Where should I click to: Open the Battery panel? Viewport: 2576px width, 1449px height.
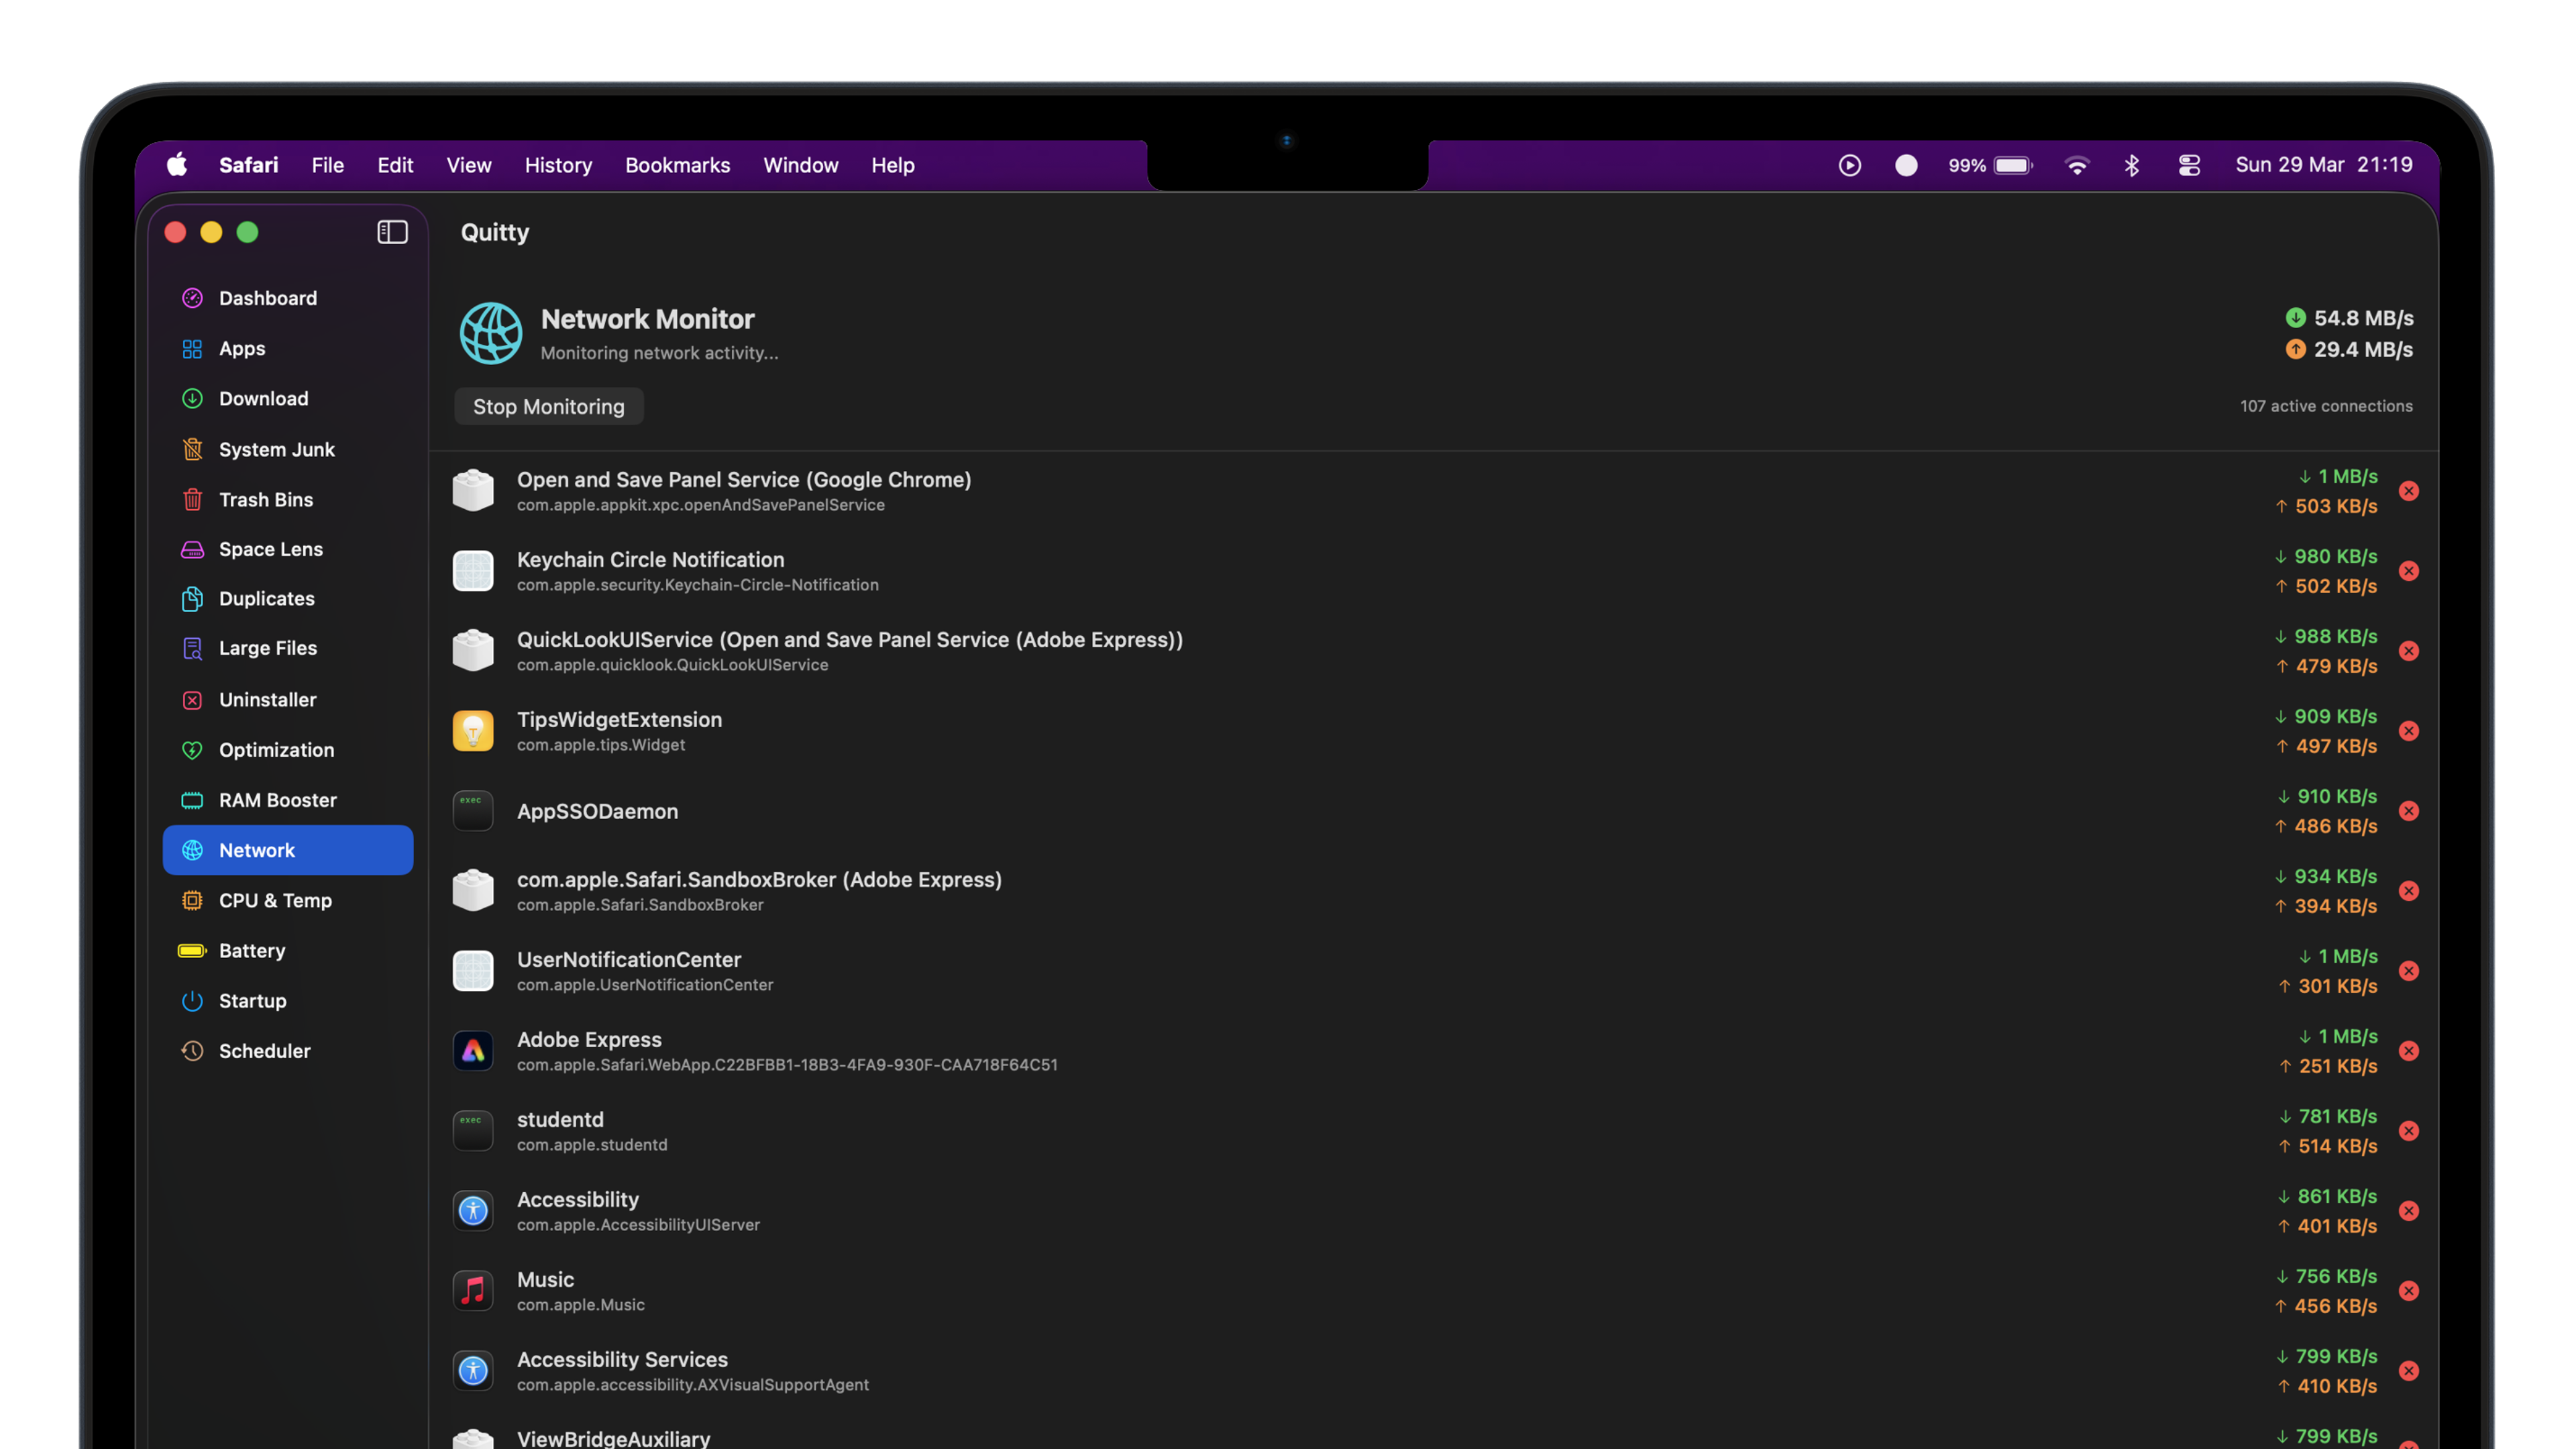(x=252, y=950)
